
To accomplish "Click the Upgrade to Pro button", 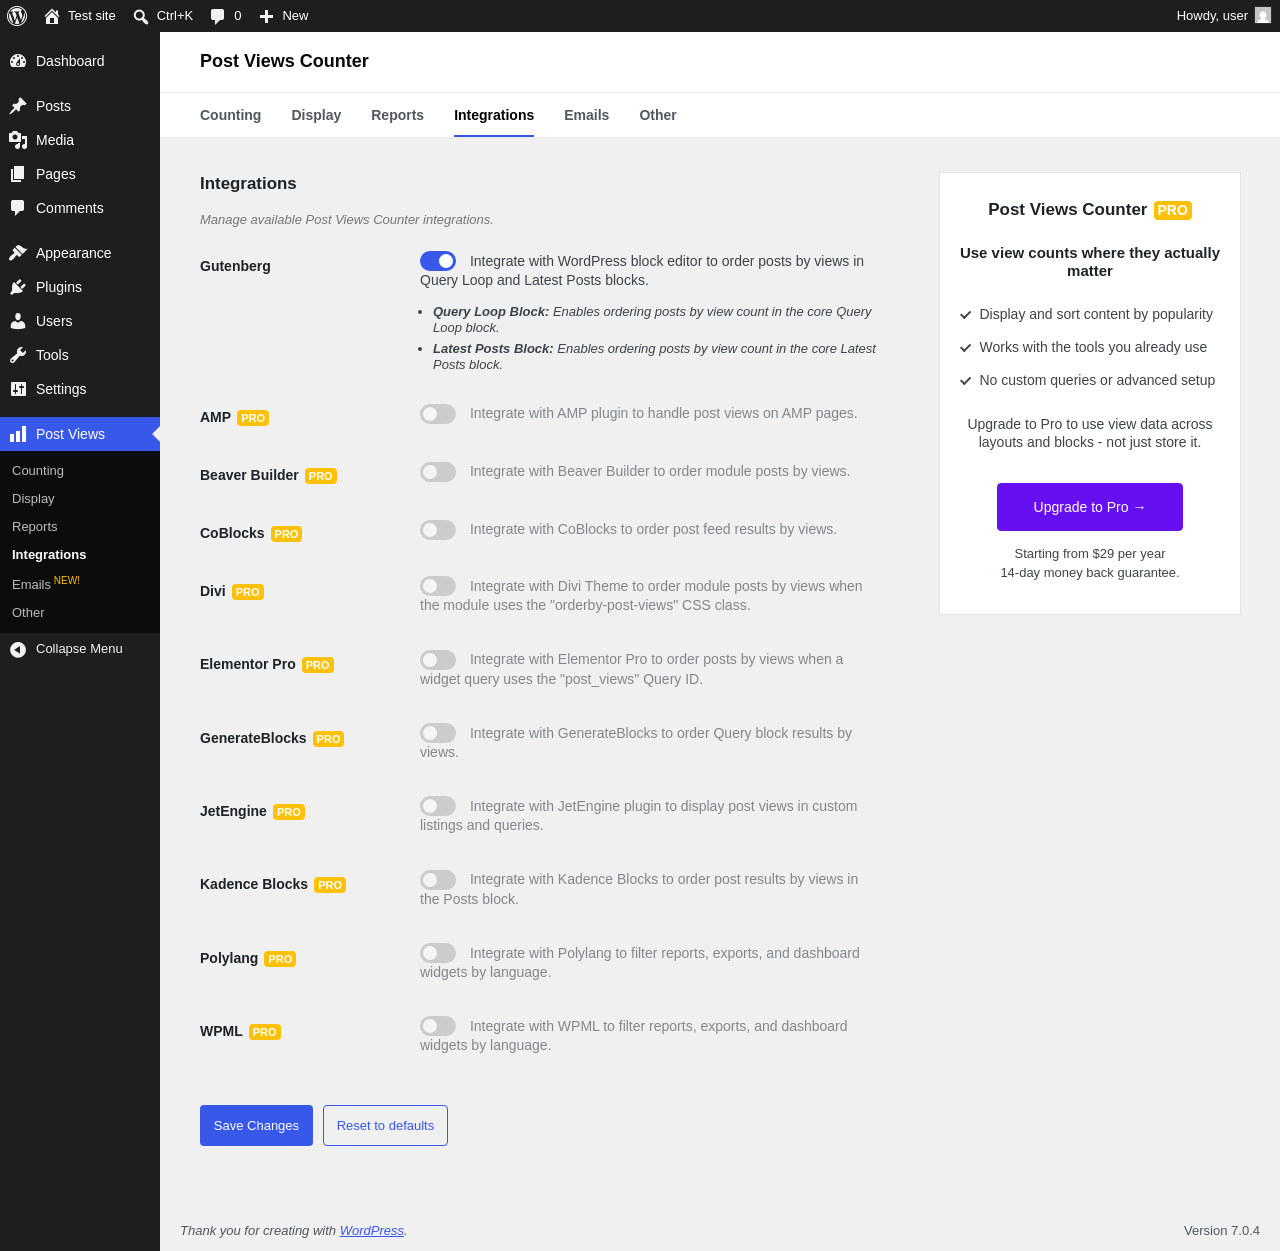I will pos(1090,507).
